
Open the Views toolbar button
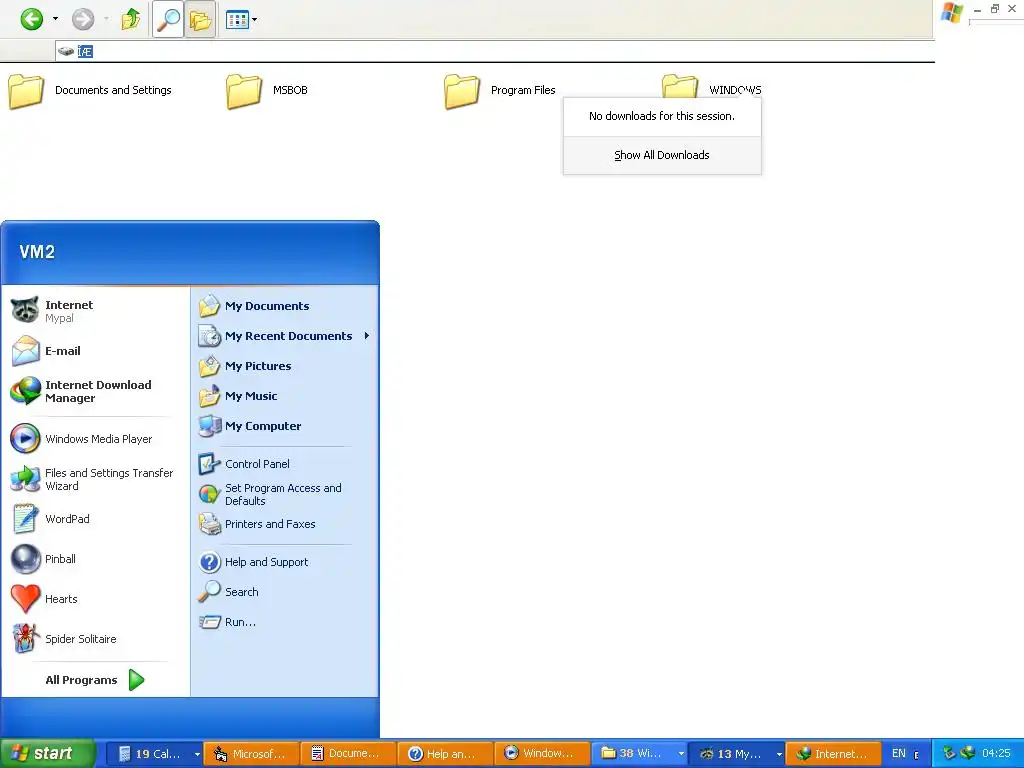click(x=237, y=20)
